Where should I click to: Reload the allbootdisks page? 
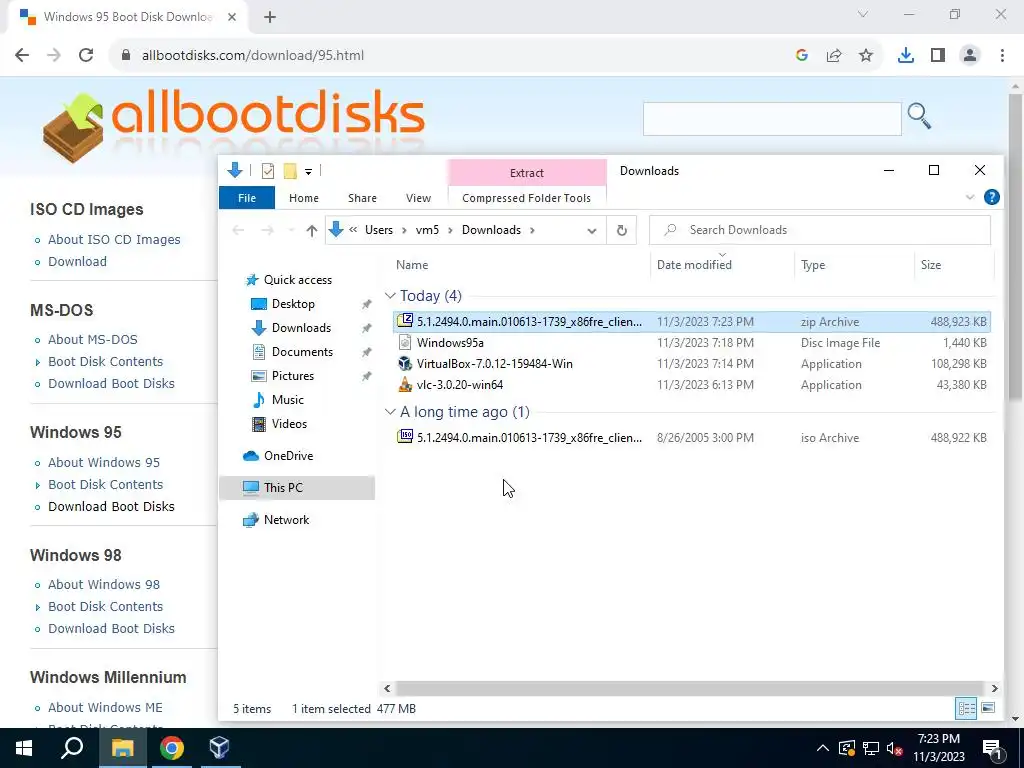(x=86, y=56)
